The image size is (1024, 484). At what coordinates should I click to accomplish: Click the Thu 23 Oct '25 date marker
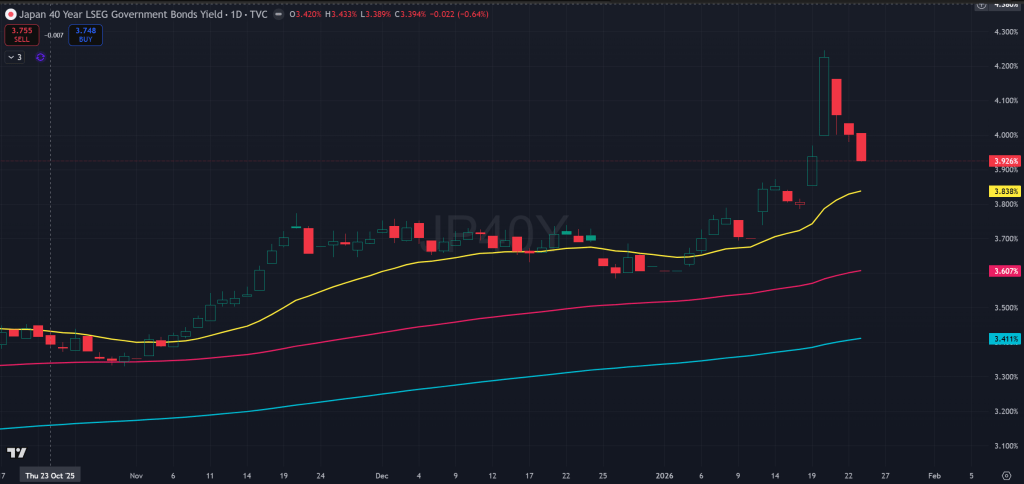tap(50, 477)
